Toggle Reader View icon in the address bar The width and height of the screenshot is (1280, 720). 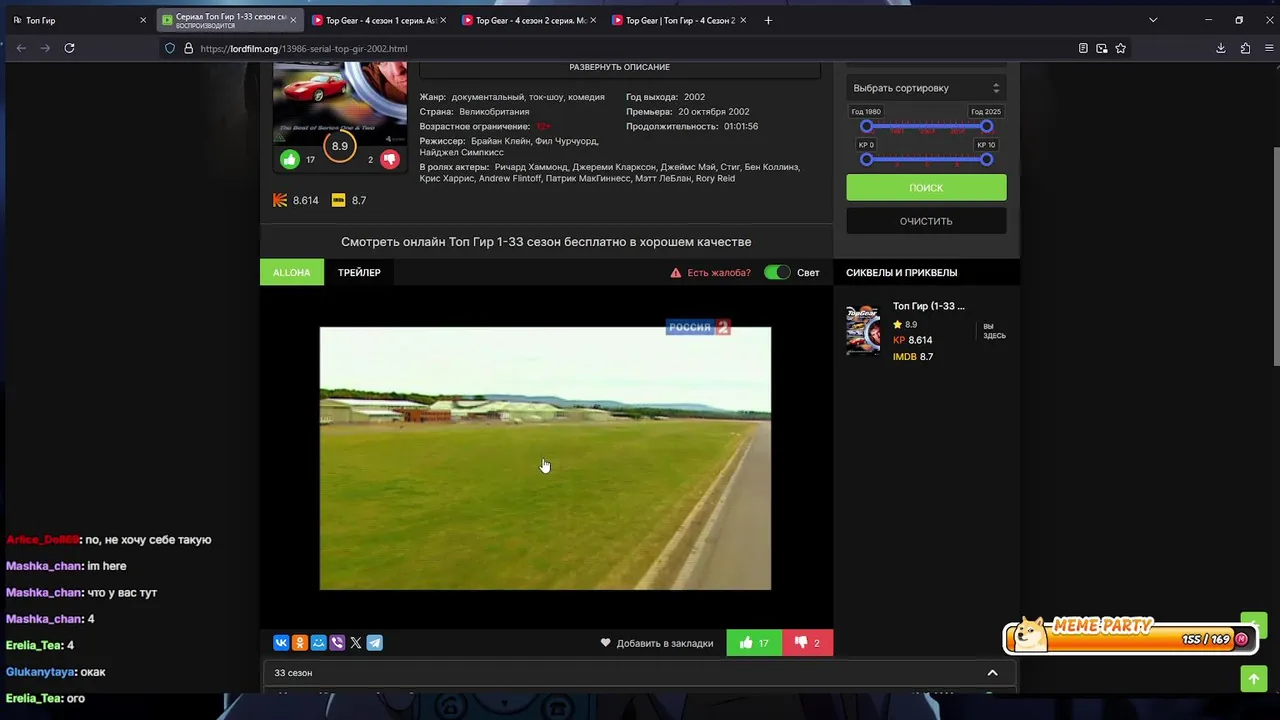tap(1083, 48)
